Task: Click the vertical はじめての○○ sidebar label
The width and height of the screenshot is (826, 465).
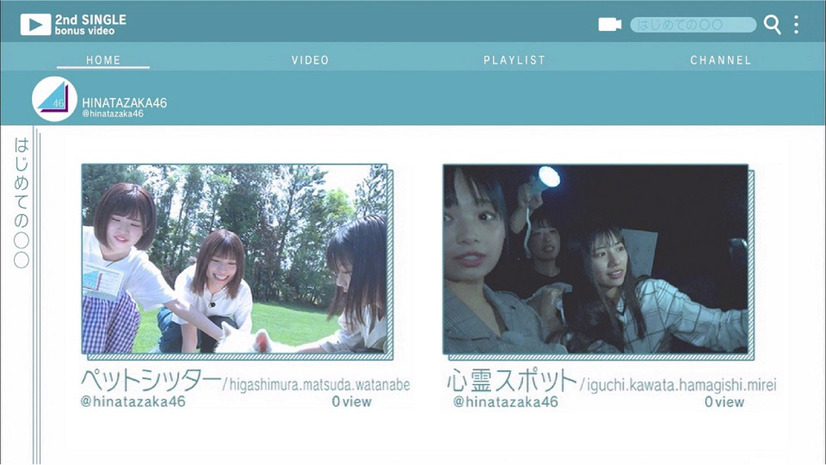Action: point(22,202)
